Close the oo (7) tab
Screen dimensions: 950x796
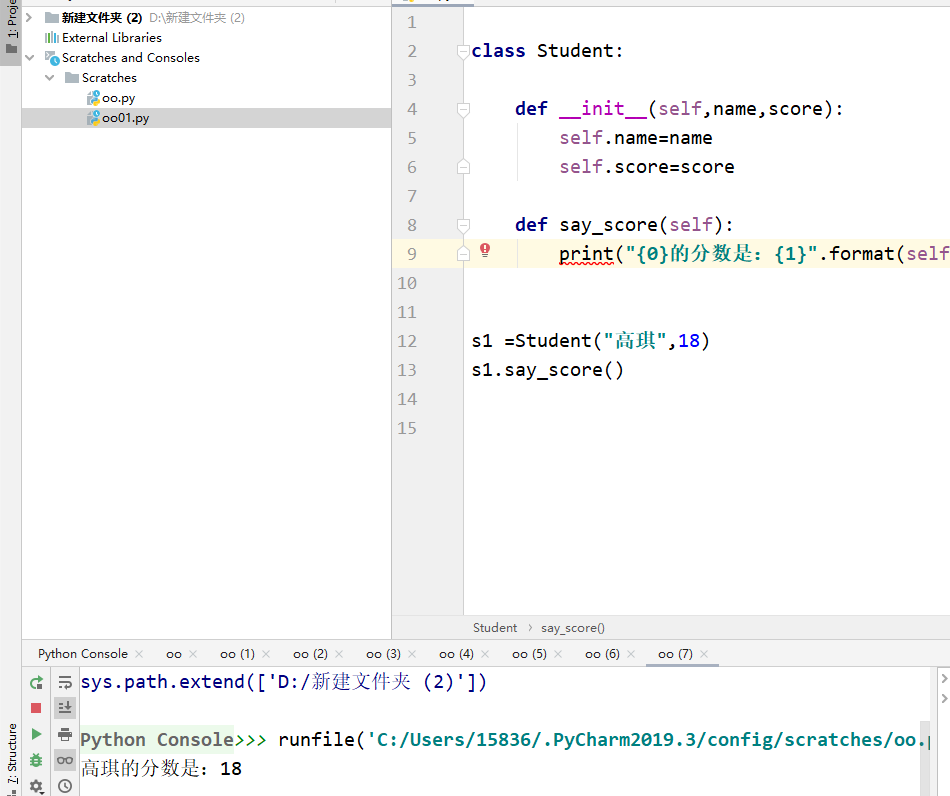(704, 654)
